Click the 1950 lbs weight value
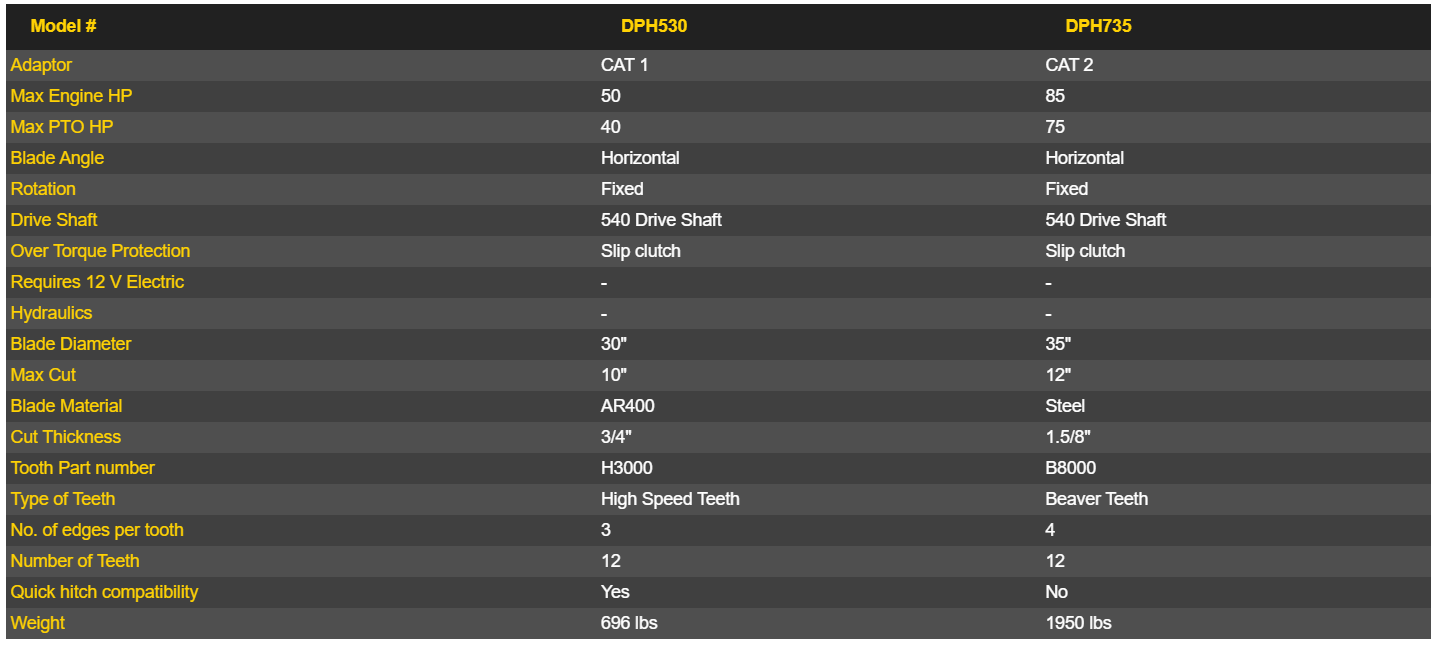Image resolution: width=1435 pixels, height=648 pixels. point(1078,623)
